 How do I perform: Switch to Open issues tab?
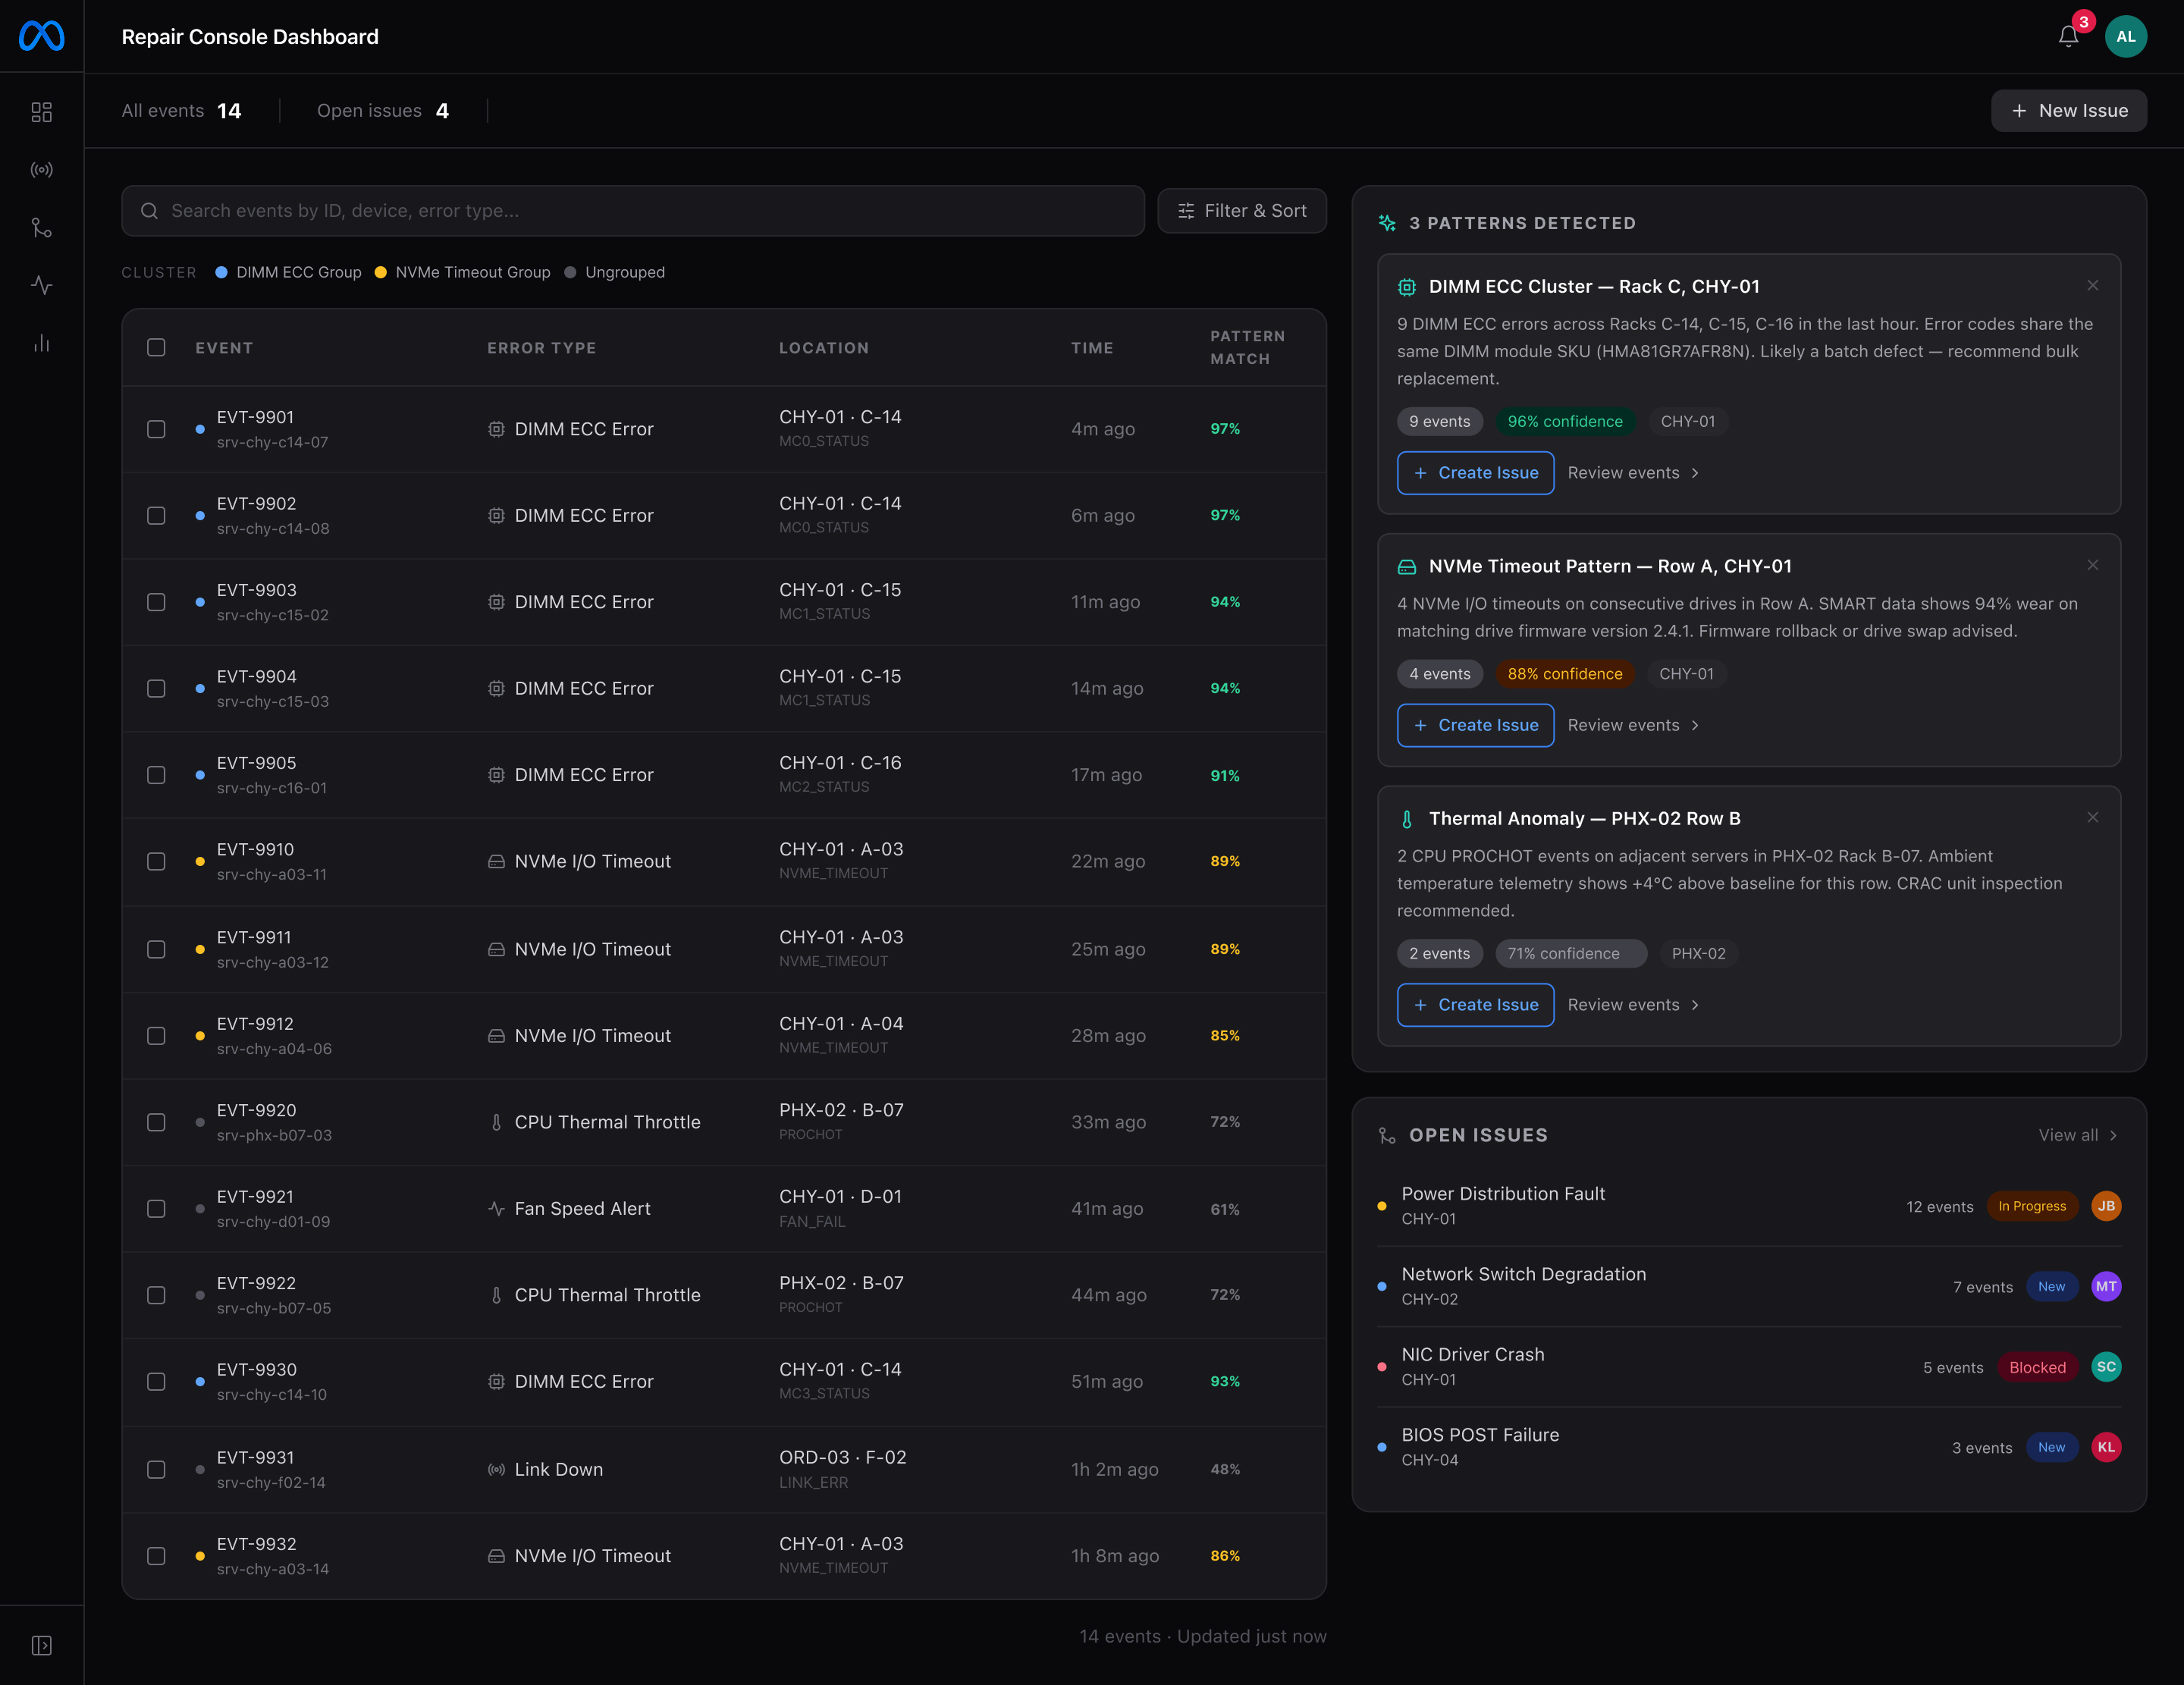pos(383,111)
